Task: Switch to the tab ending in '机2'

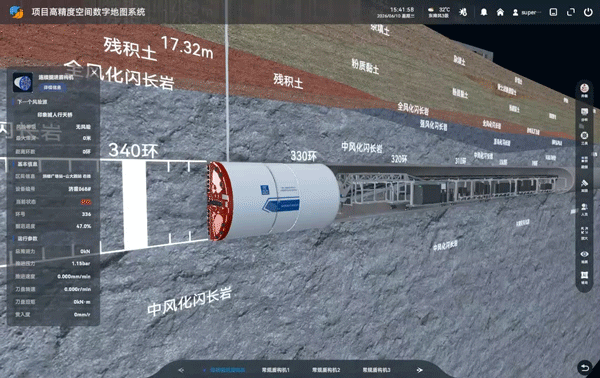Action: (326, 370)
